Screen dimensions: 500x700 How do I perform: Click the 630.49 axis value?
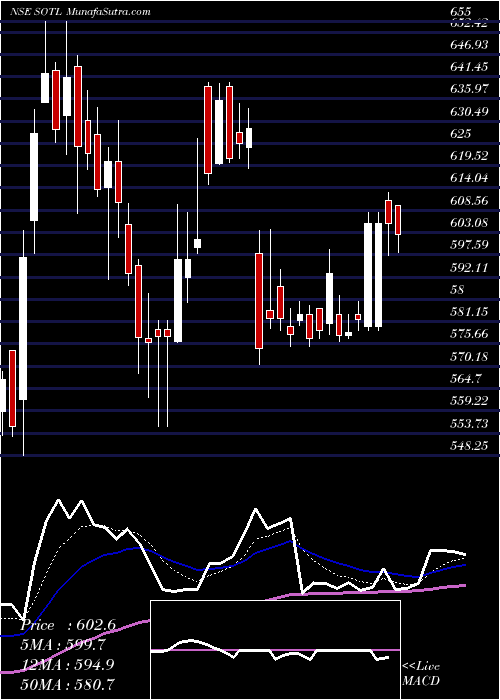[469, 111]
